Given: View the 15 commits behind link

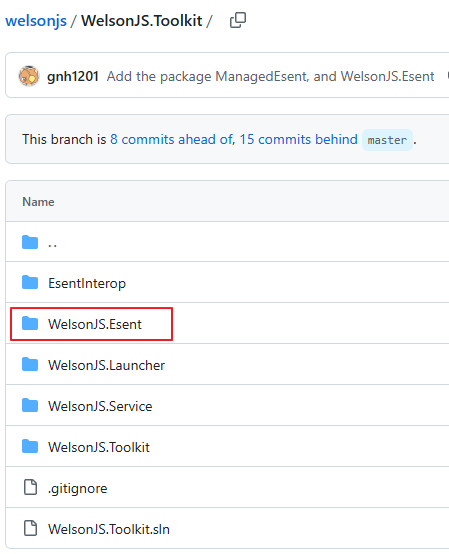Looking at the screenshot, I should coord(299,139).
